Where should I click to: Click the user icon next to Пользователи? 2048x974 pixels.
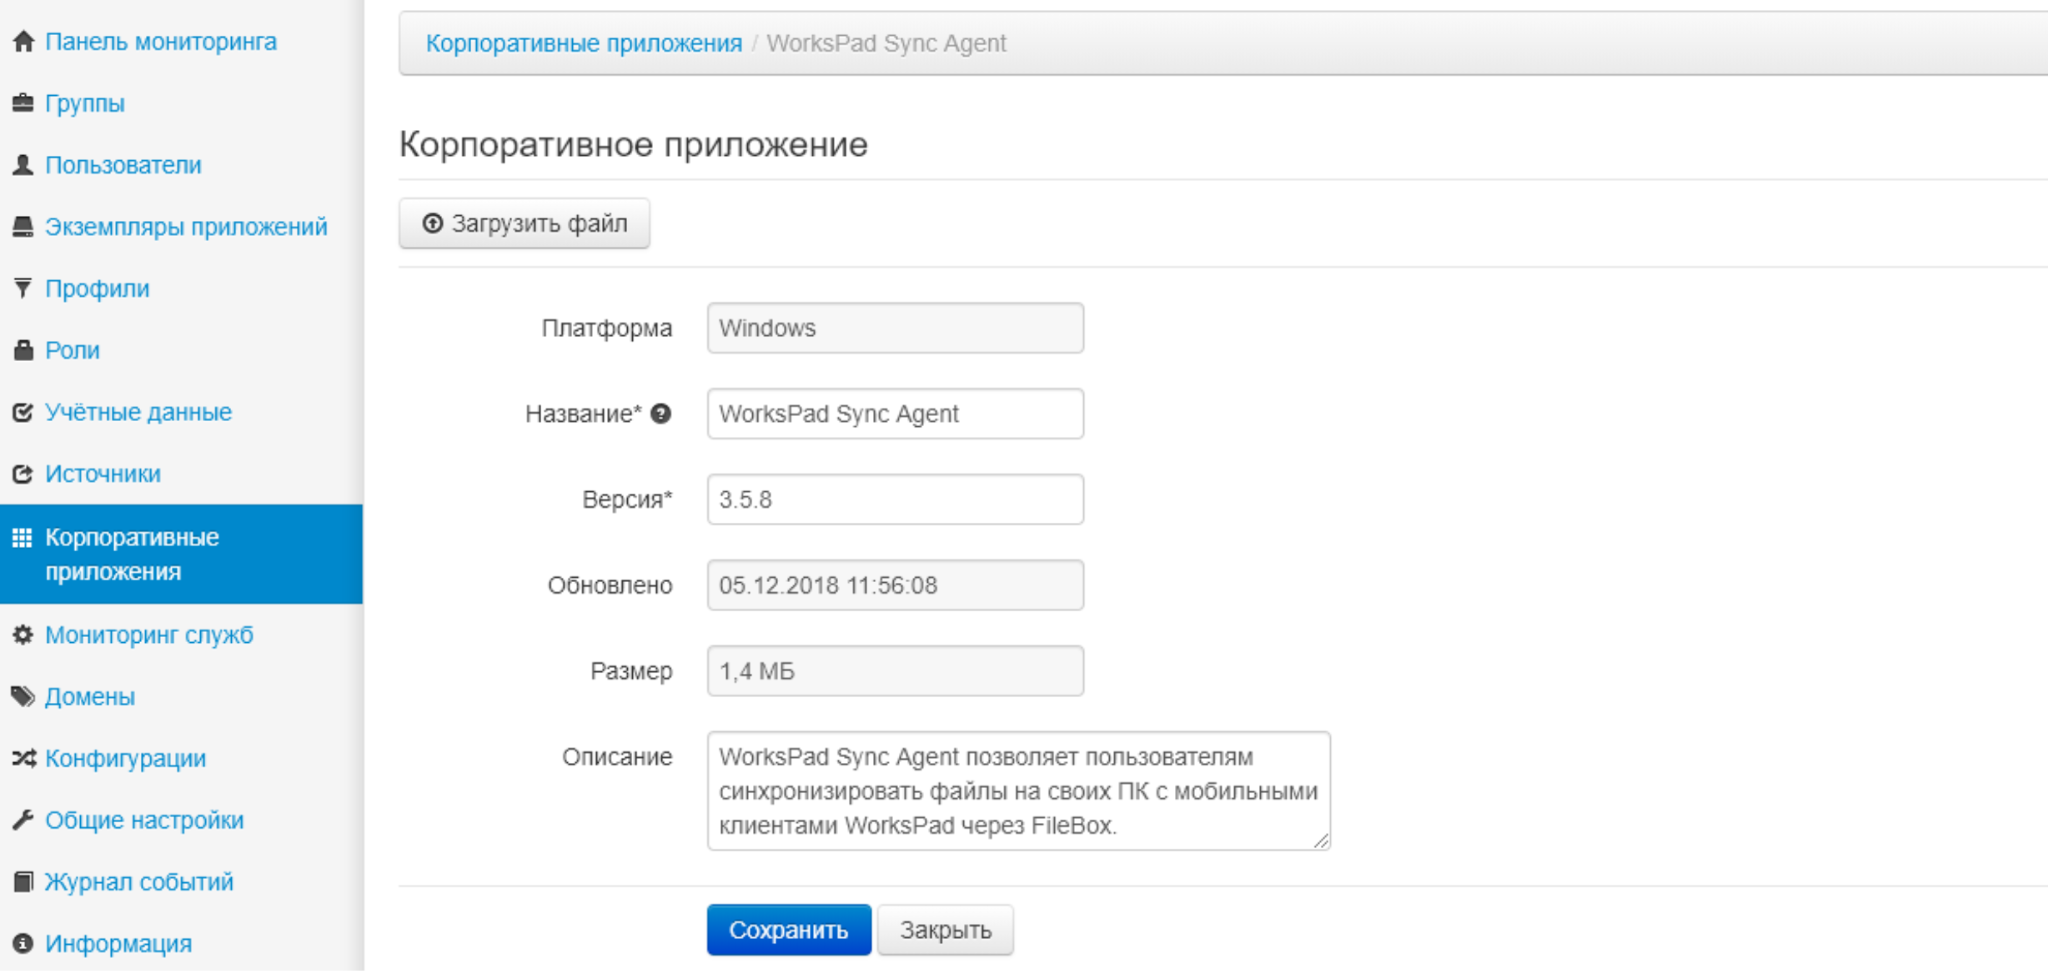23,165
